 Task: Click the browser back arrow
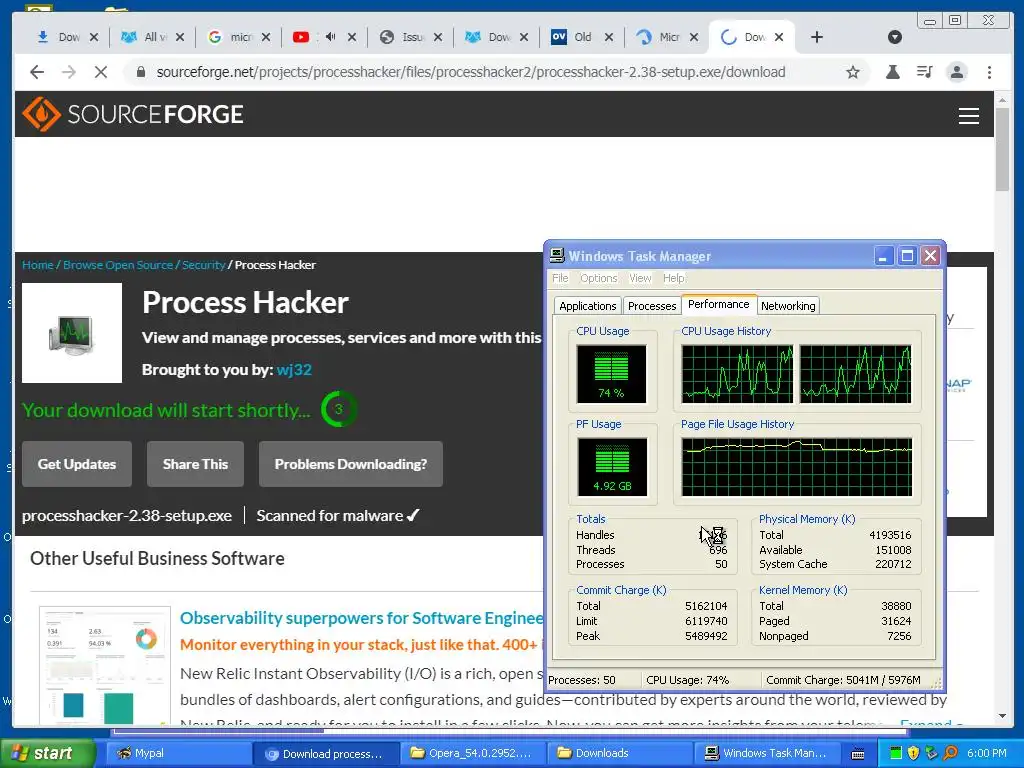(x=37, y=72)
